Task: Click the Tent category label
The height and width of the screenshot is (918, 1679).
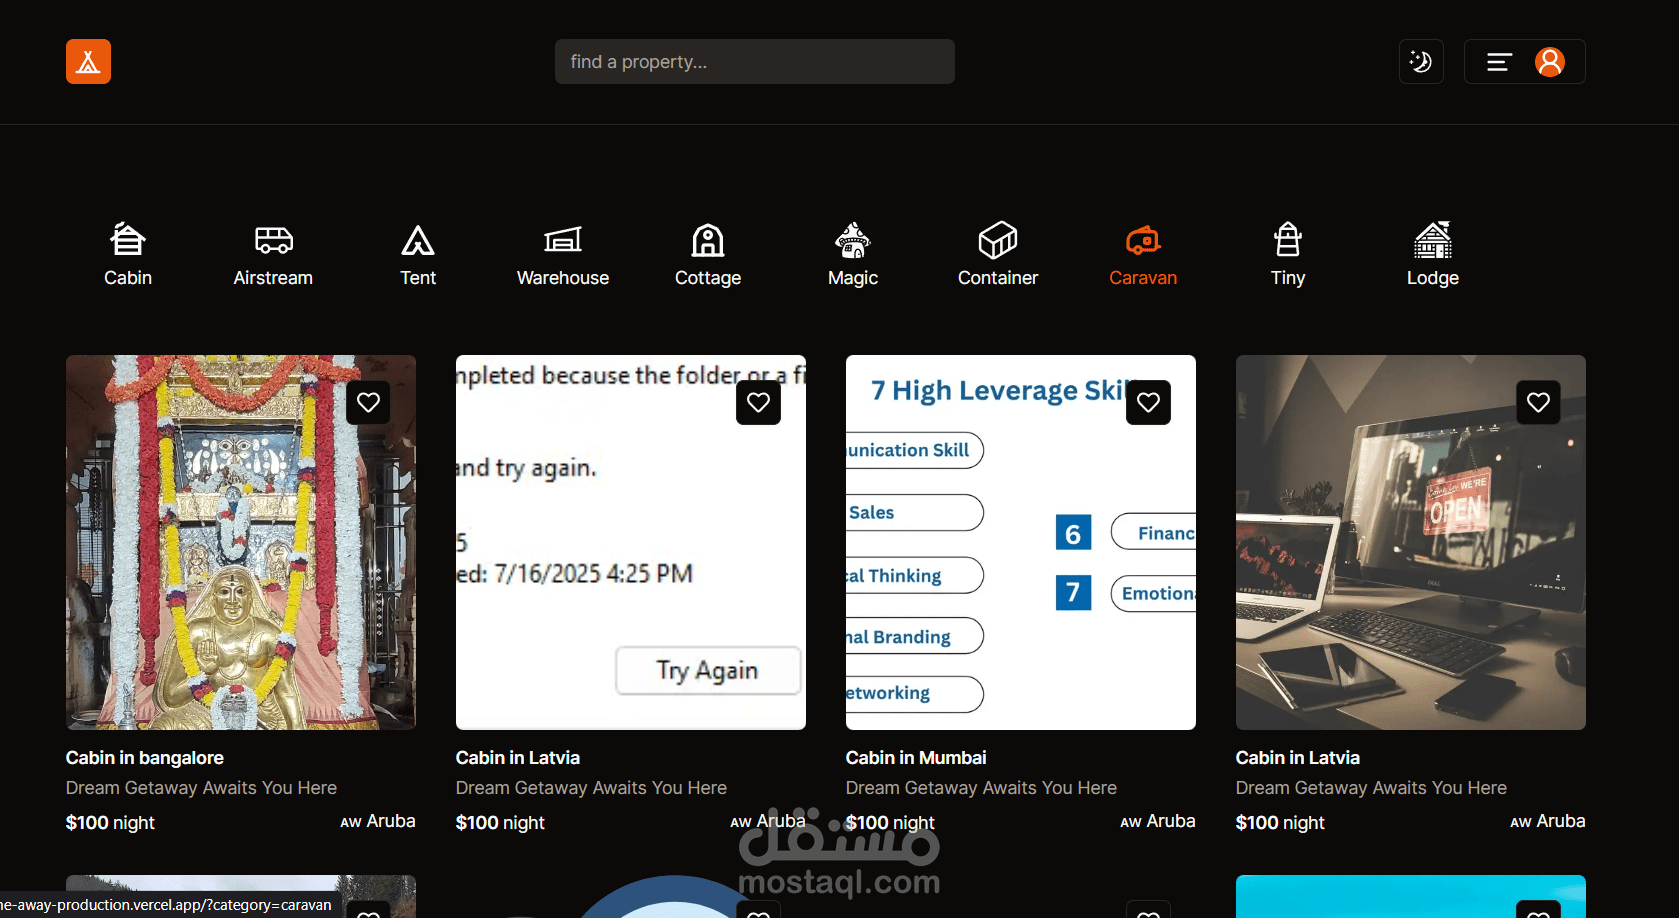Action: coord(418,278)
